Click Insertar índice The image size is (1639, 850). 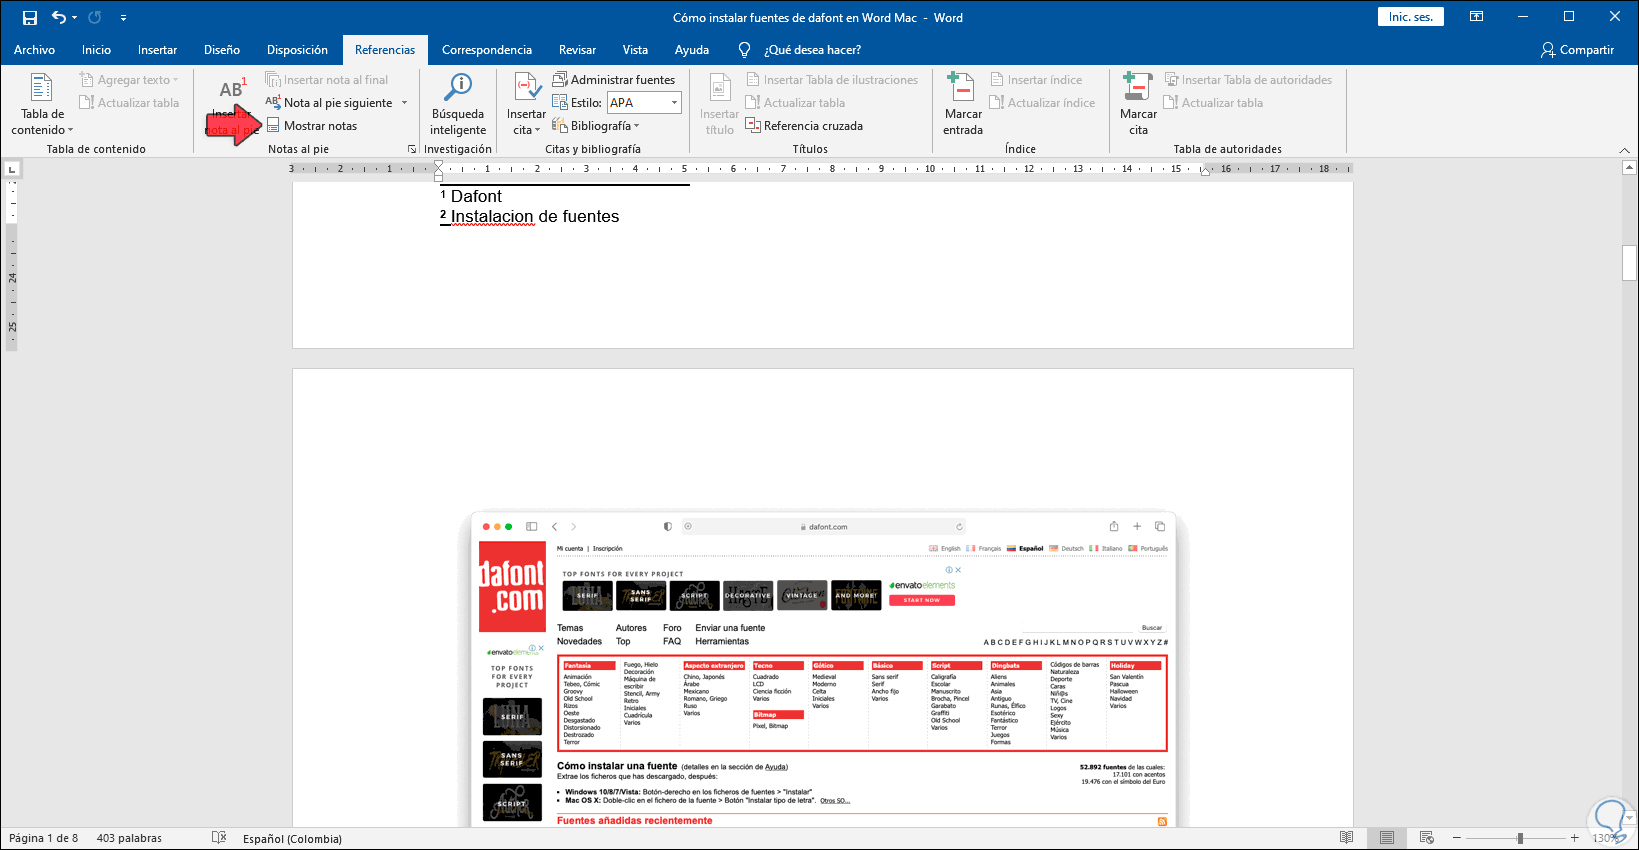click(x=1036, y=80)
